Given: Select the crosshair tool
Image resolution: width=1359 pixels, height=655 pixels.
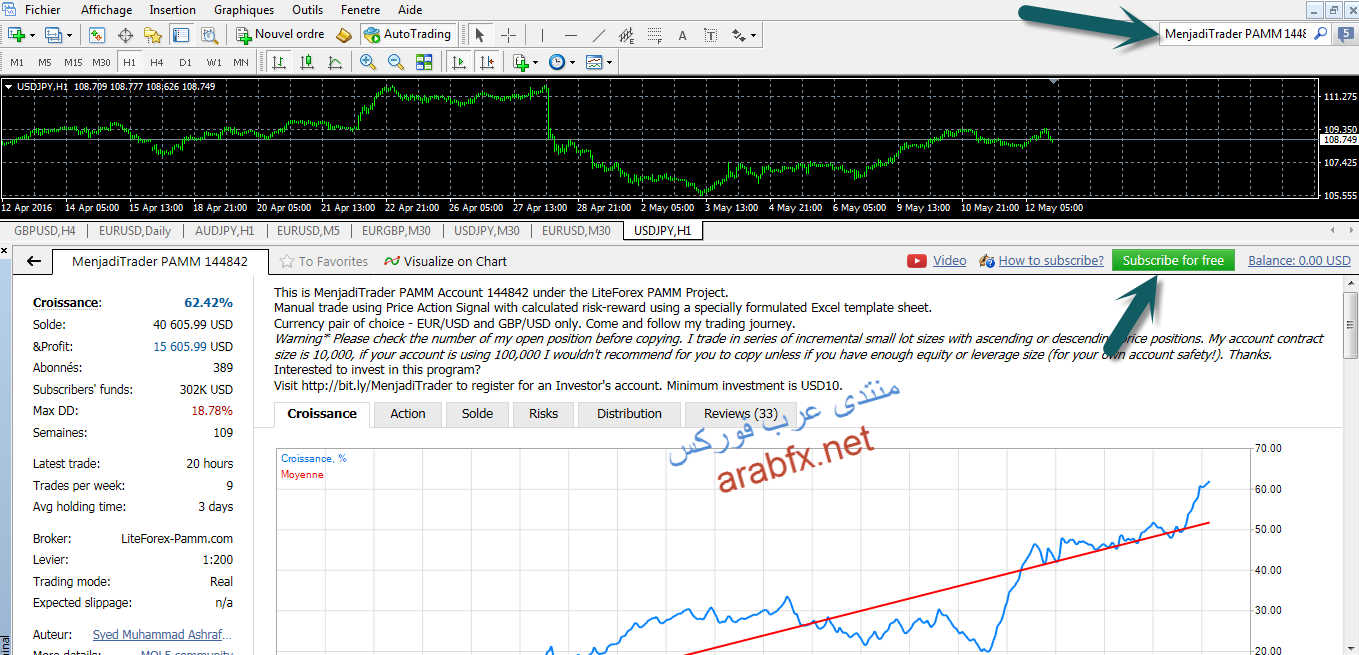Looking at the screenshot, I should (x=508, y=35).
